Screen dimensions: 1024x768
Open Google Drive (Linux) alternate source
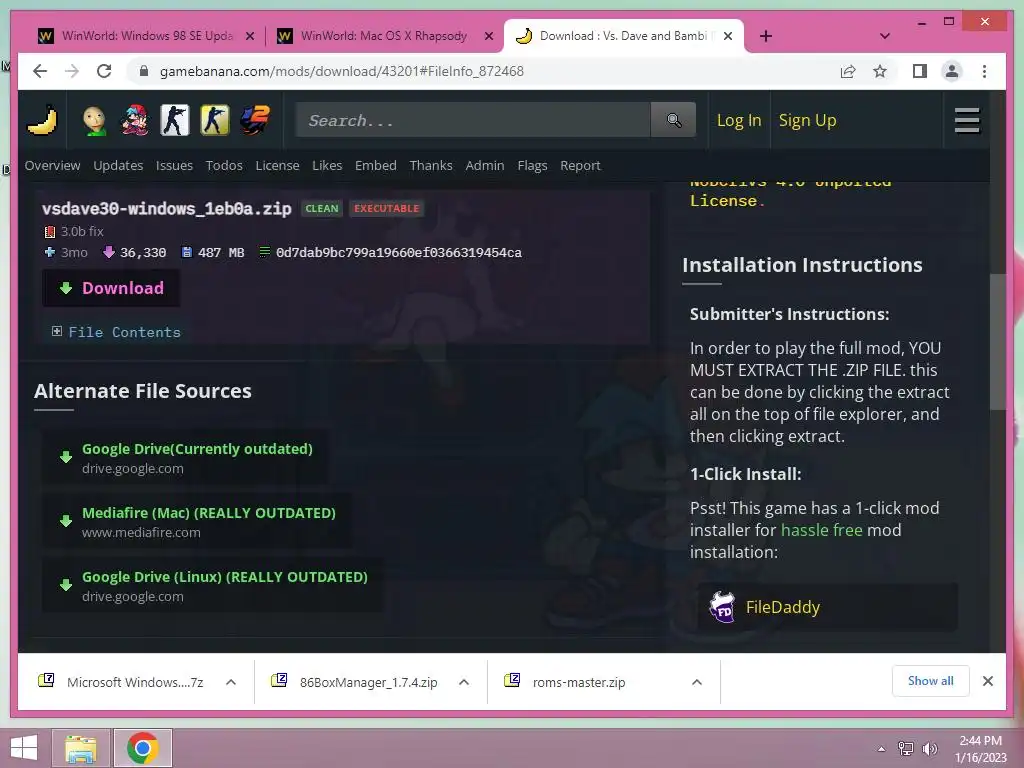[x=213, y=585]
